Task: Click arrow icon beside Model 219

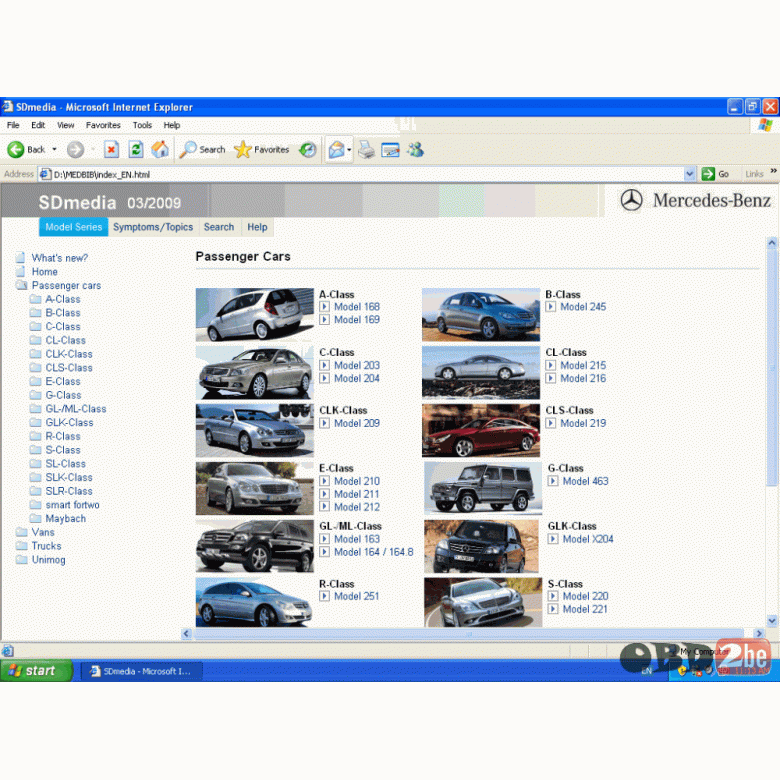Action: coord(551,423)
